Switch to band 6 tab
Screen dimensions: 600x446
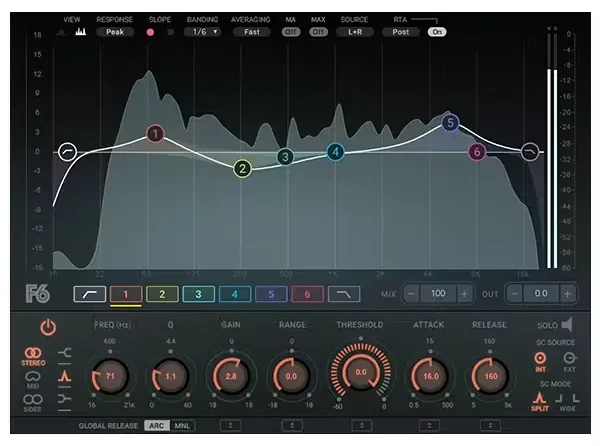point(307,294)
